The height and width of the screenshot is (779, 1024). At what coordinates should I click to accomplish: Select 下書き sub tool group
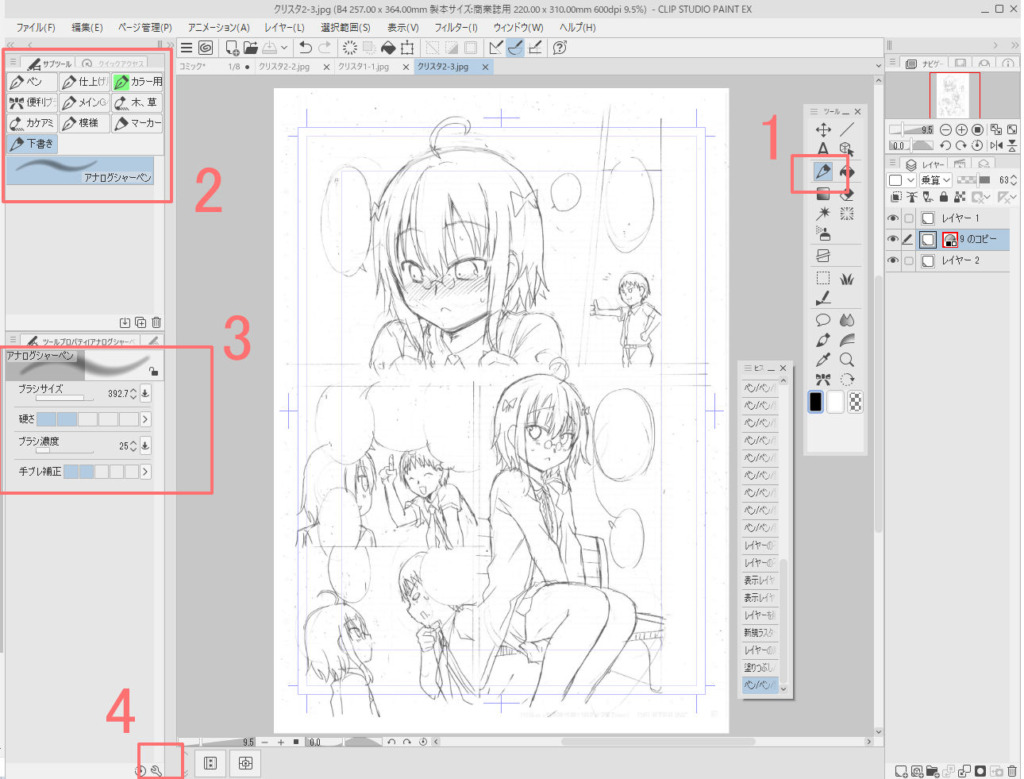tap(32, 144)
